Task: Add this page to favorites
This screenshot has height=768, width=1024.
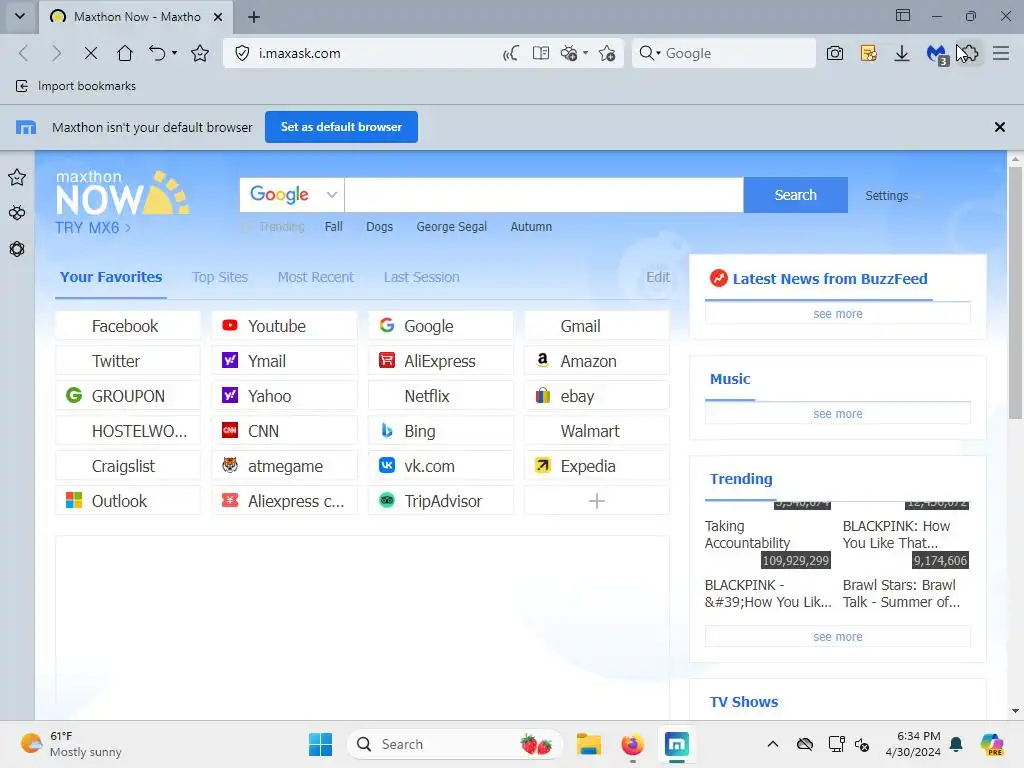Action: 607,53
